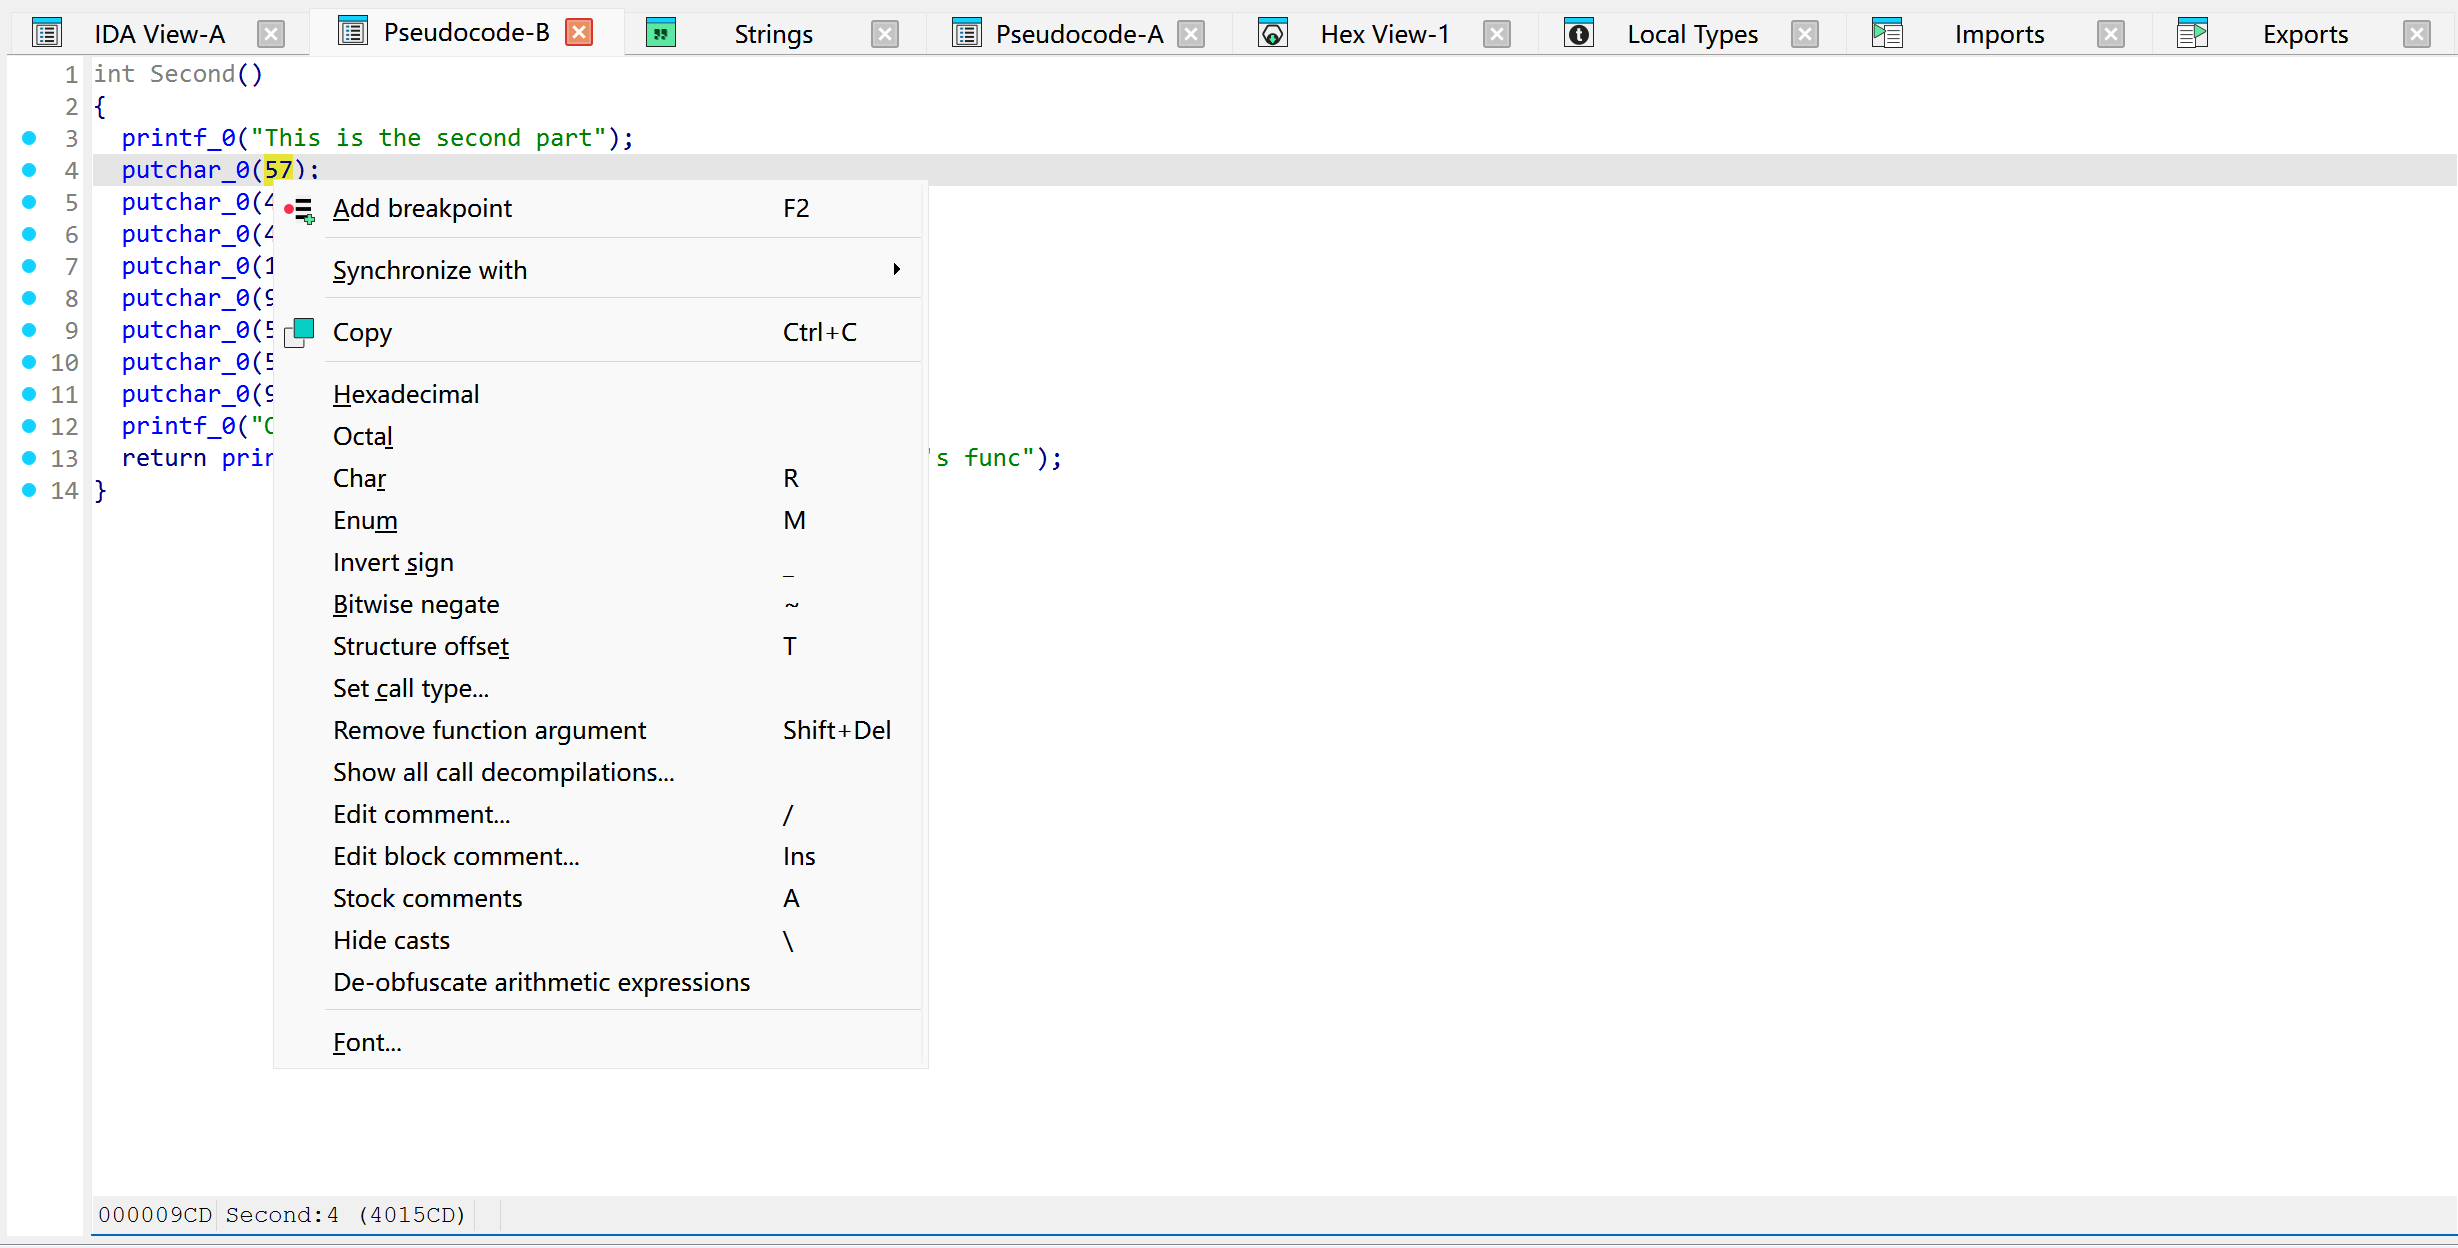Choose Char representation in context menu
This screenshot has width=2458, height=1248.
pyautogui.click(x=359, y=478)
